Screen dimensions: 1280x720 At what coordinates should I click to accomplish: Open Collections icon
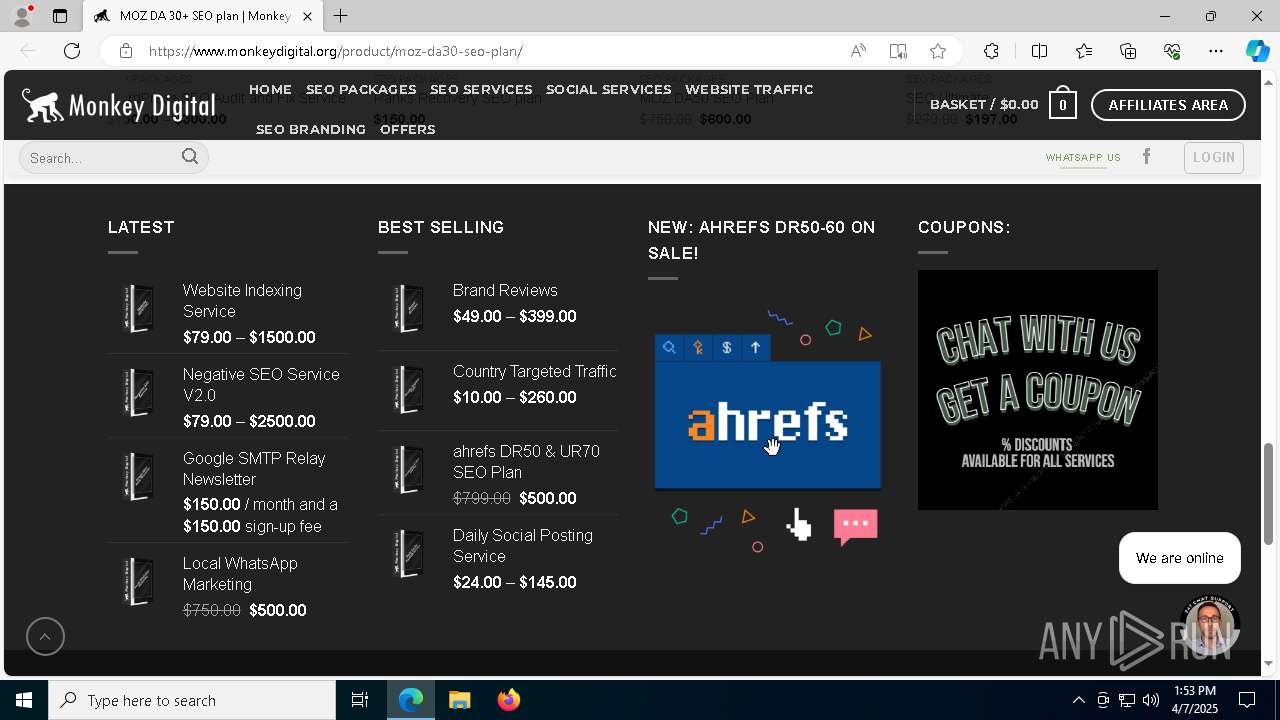1128,51
